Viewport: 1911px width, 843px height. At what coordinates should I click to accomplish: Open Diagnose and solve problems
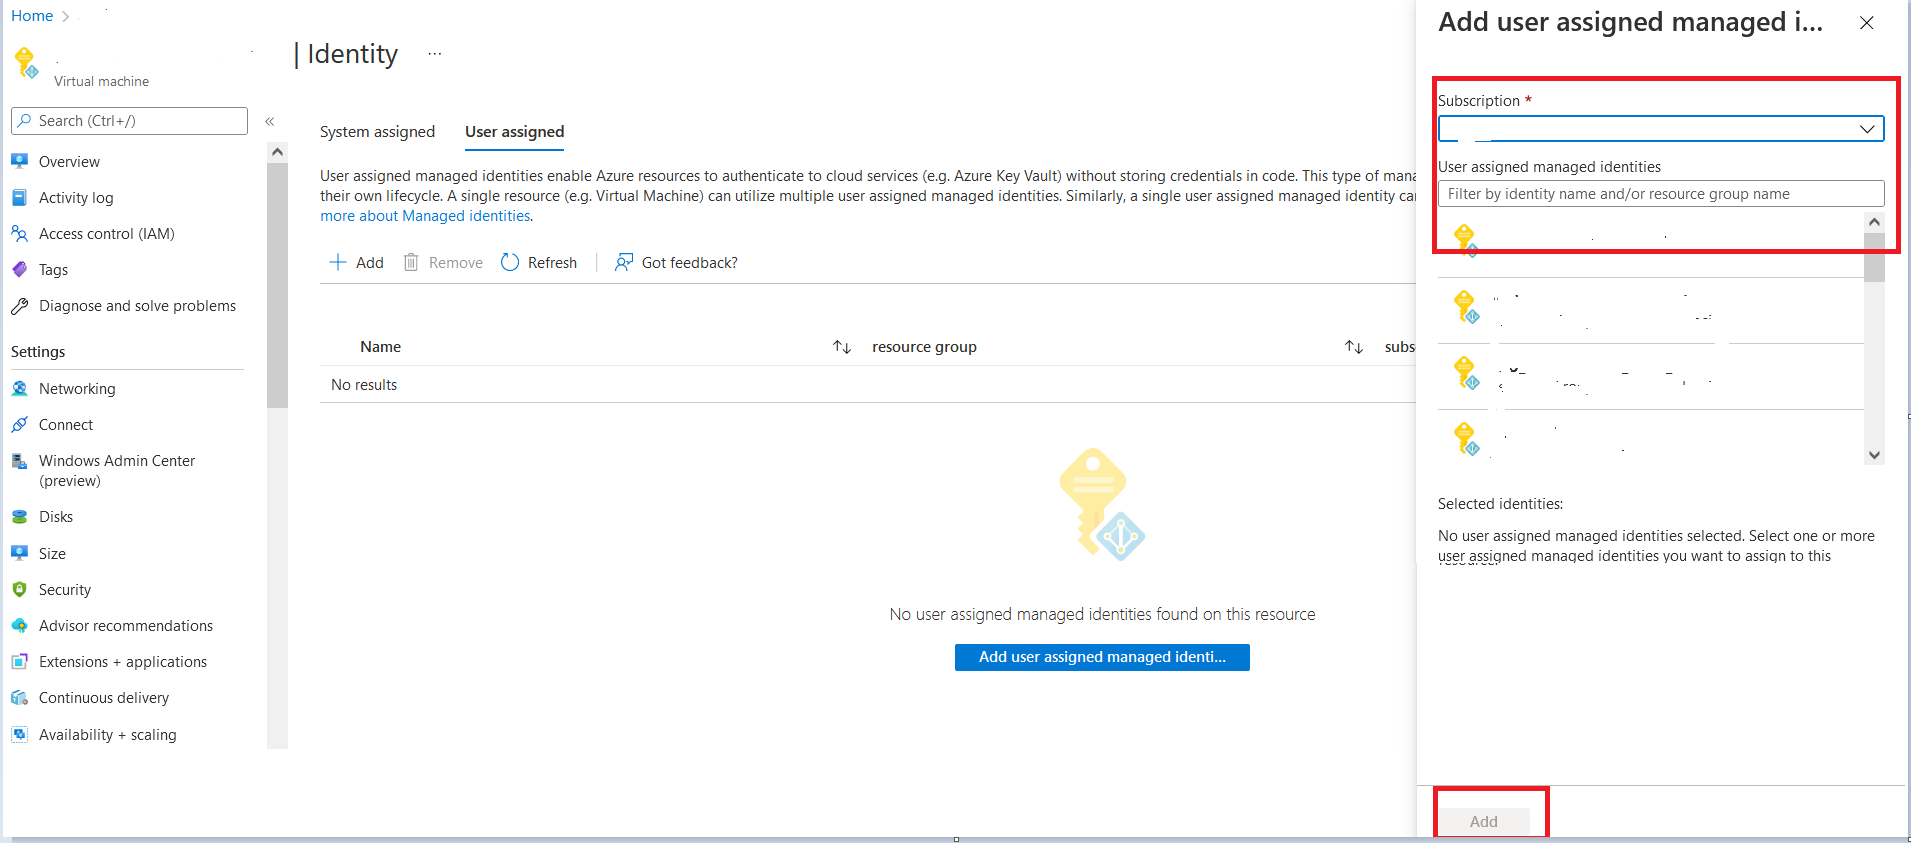pyautogui.click(x=137, y=306)
